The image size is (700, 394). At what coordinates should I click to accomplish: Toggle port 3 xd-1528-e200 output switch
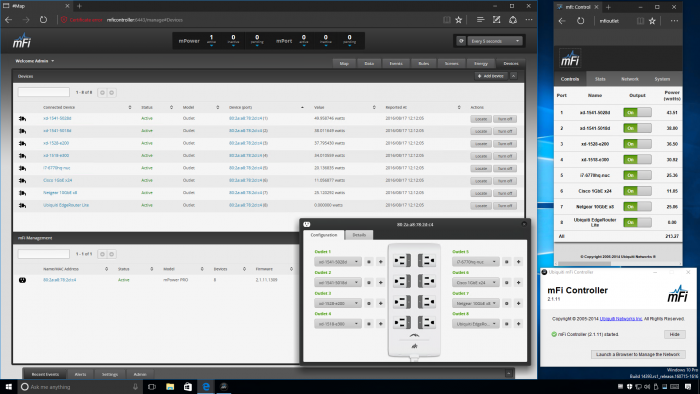(637, 144)
